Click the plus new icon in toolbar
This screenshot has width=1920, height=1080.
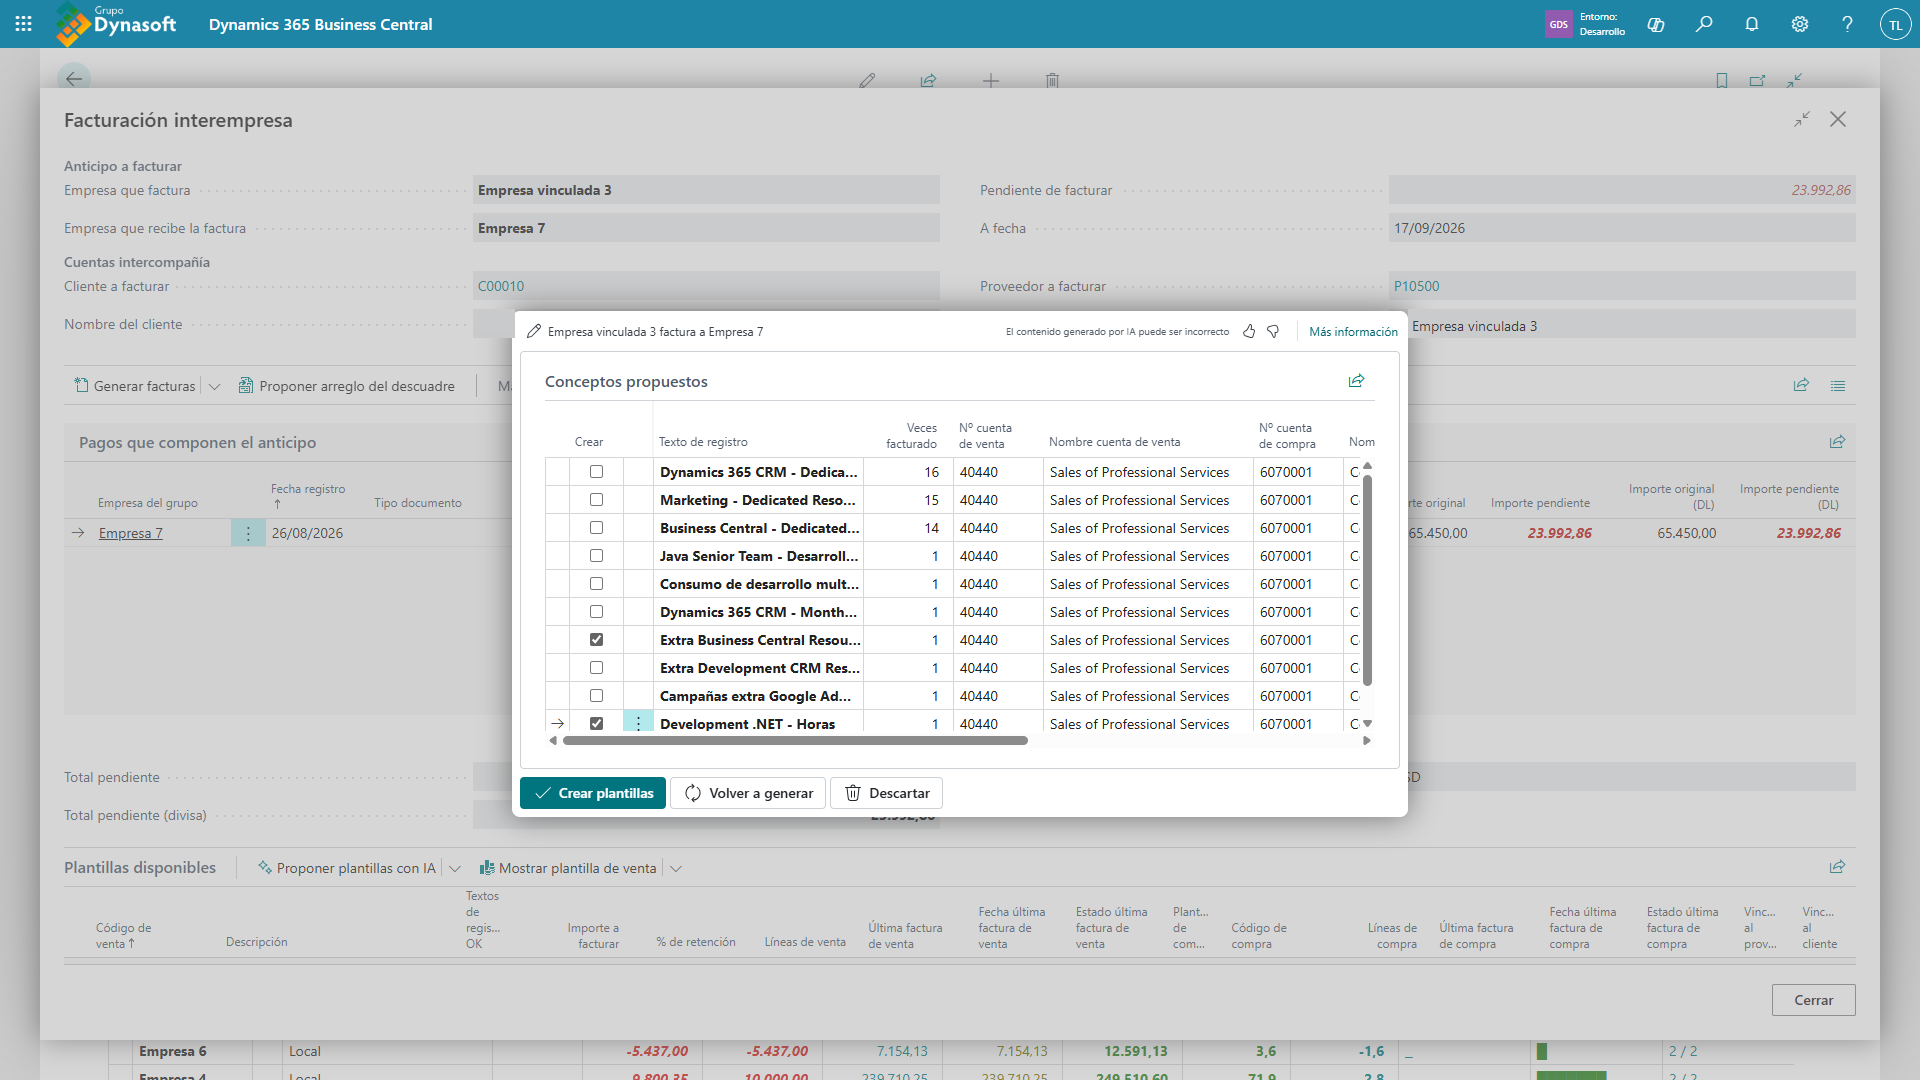pos(991,80)
